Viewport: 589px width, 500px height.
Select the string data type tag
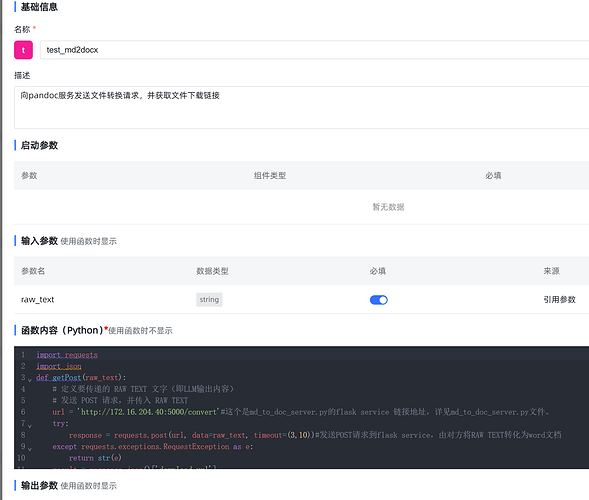coord(209,299)
